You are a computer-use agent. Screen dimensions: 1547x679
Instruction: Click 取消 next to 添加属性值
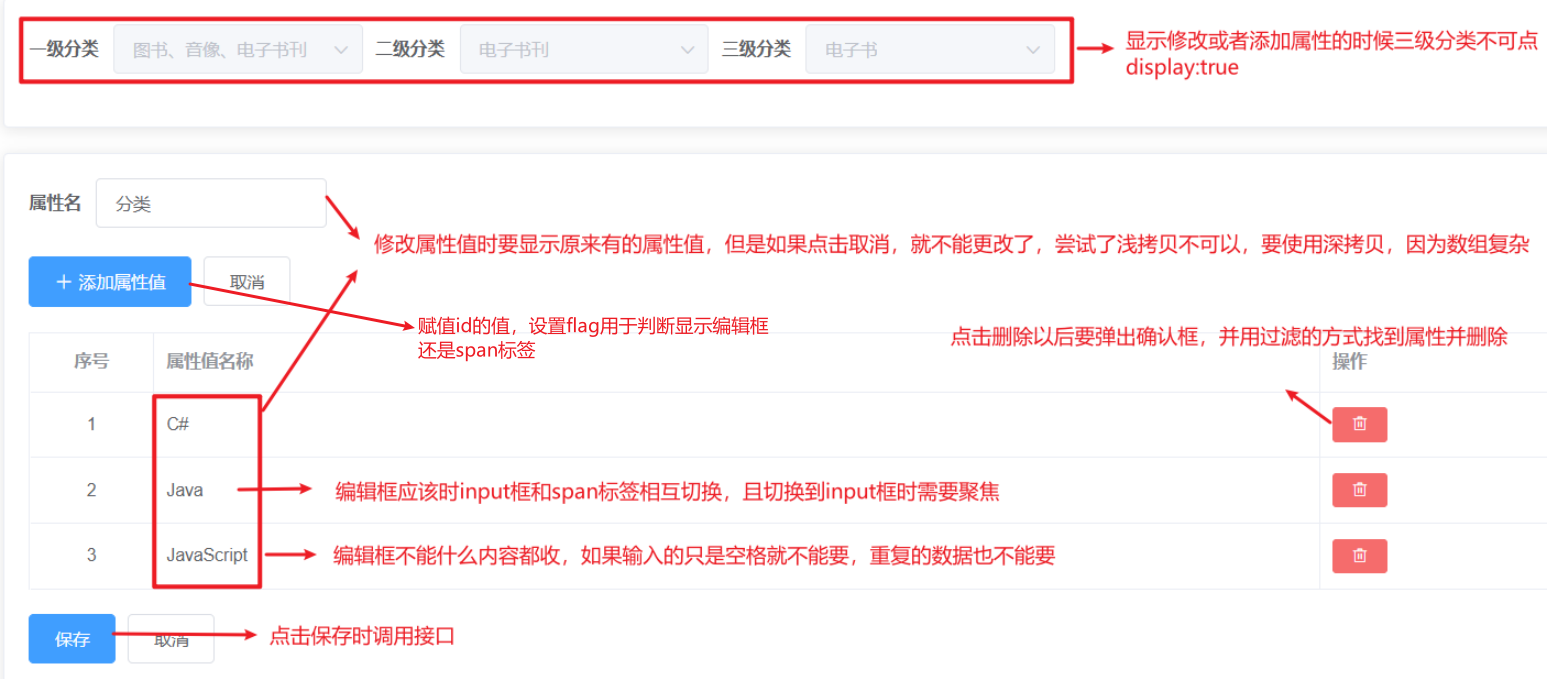click(247, 282)
